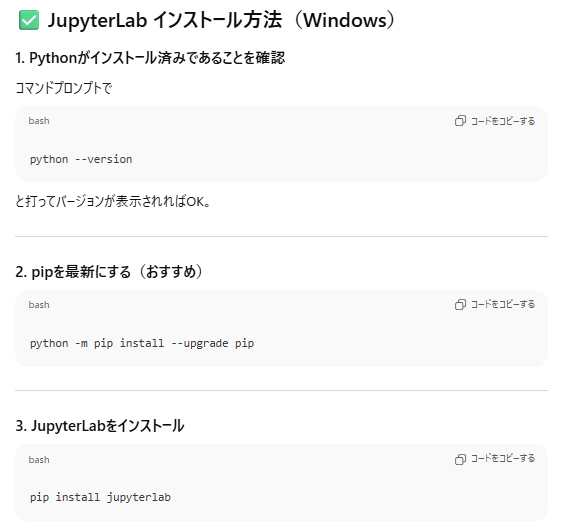
Task: Click bash label above pip install jupyterlab
Action: point(39,460)
